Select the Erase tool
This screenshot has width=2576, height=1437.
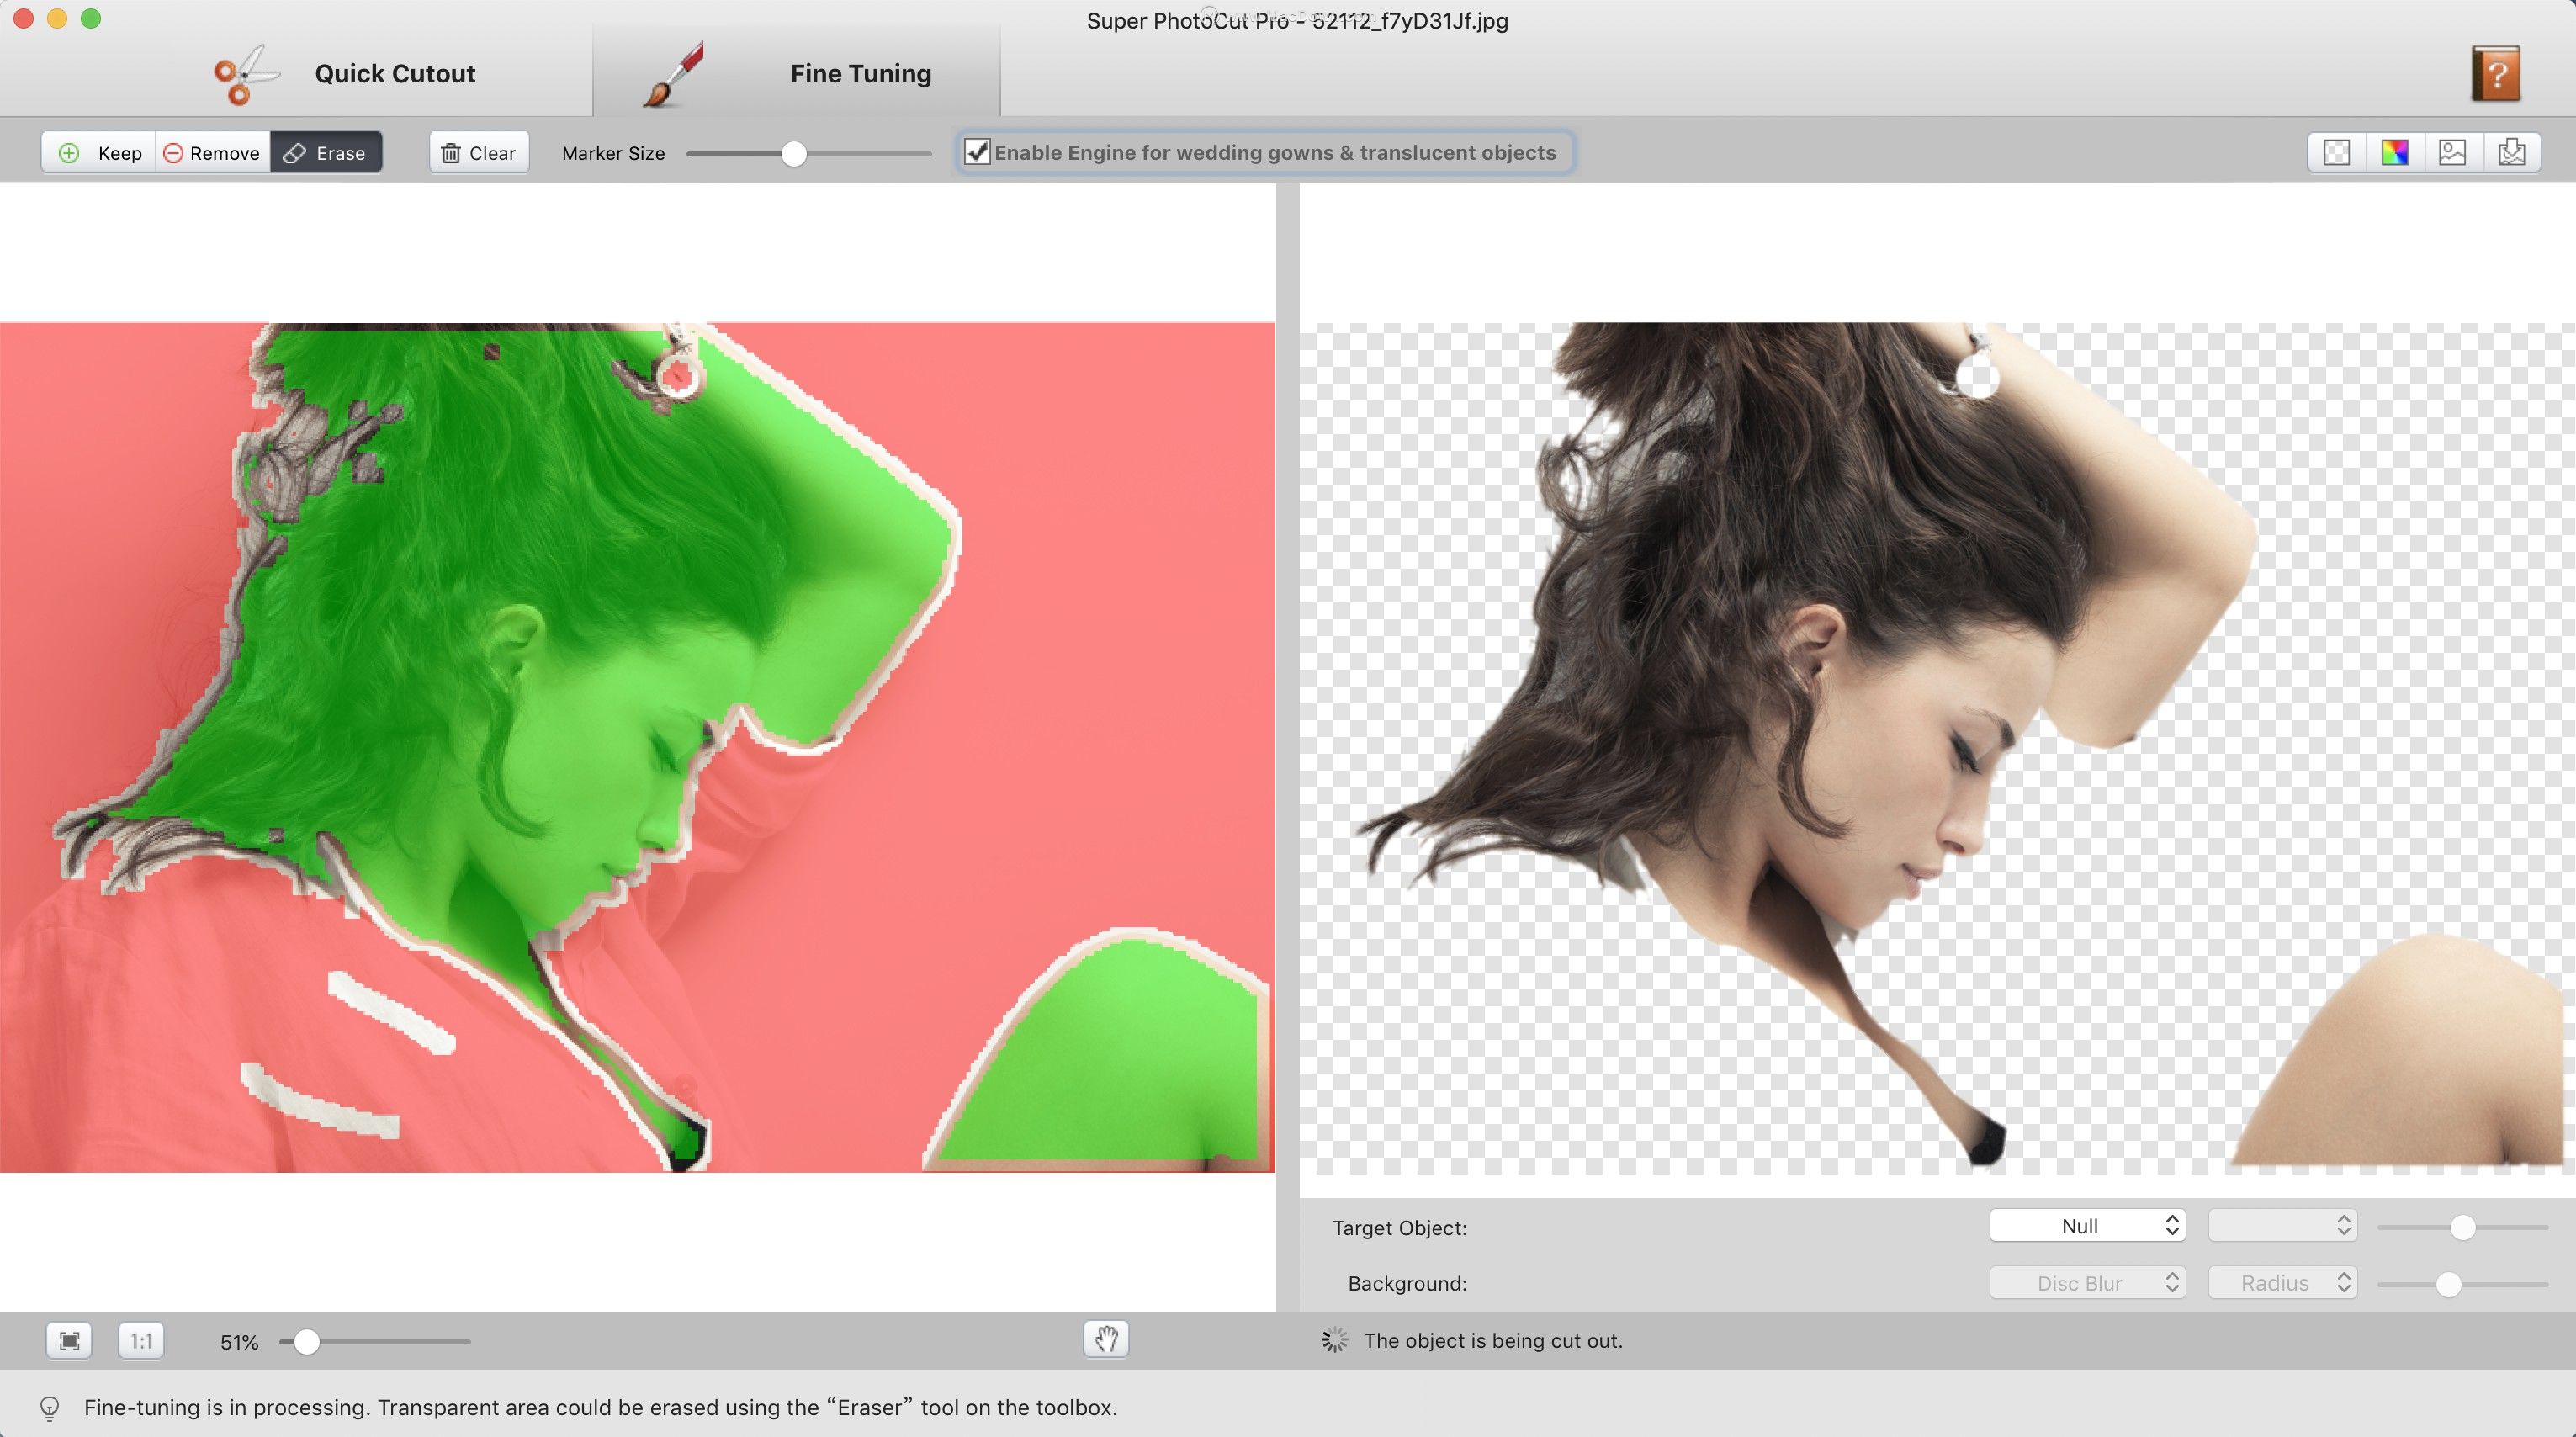point(326,151)
